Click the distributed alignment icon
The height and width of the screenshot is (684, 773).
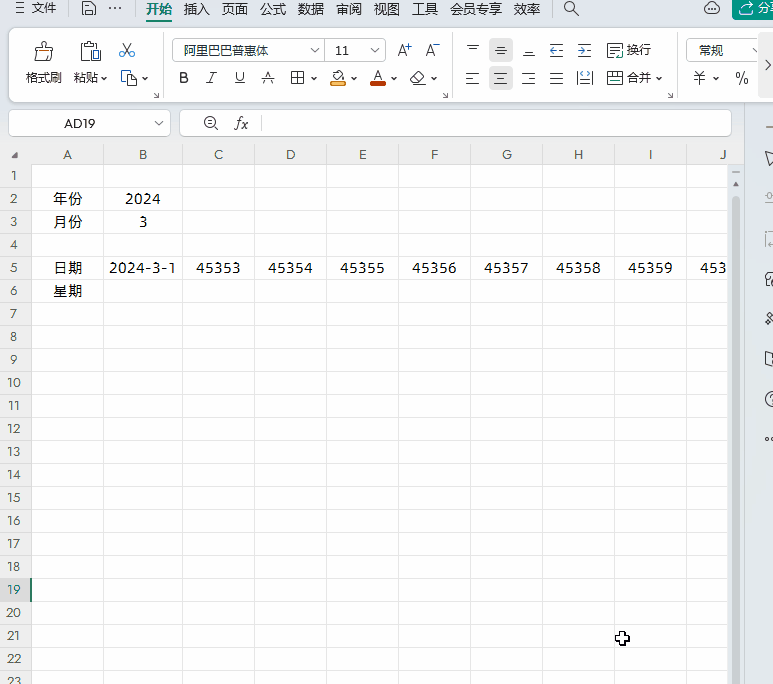pos(585,78)
